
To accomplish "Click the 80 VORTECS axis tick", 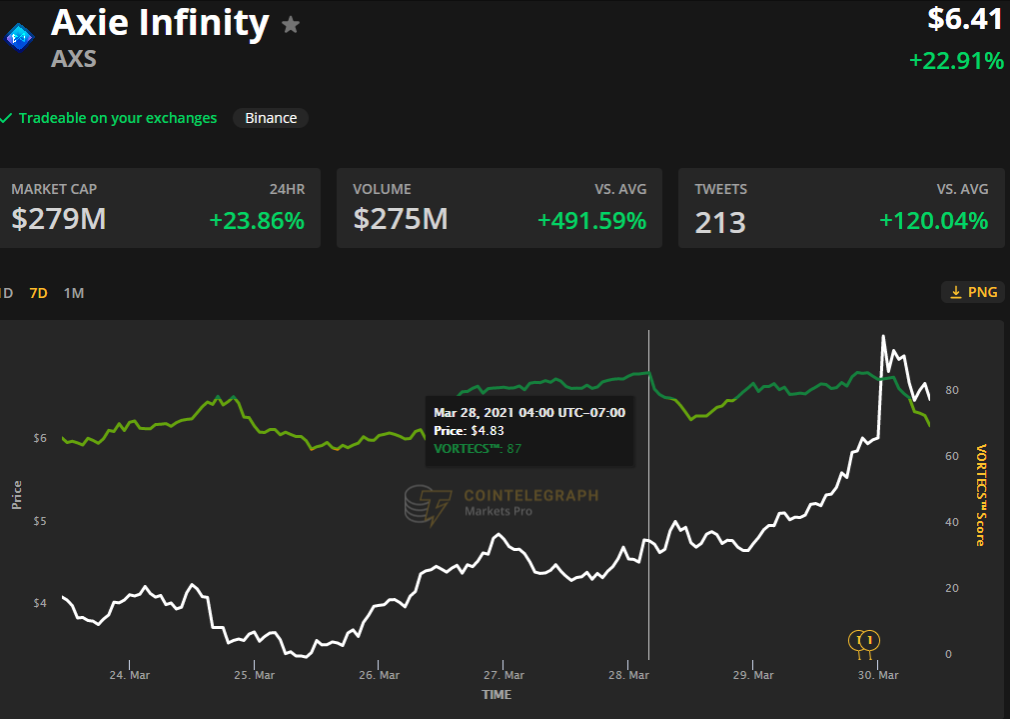I will (x=952, y=390).
